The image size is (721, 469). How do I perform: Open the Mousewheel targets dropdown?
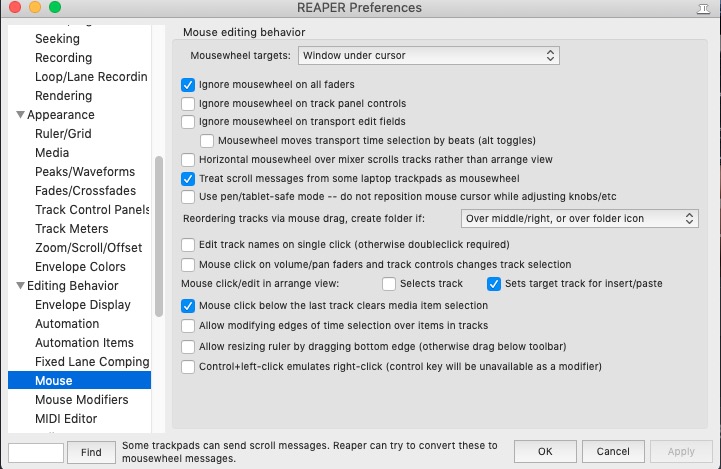coord(429,56)
